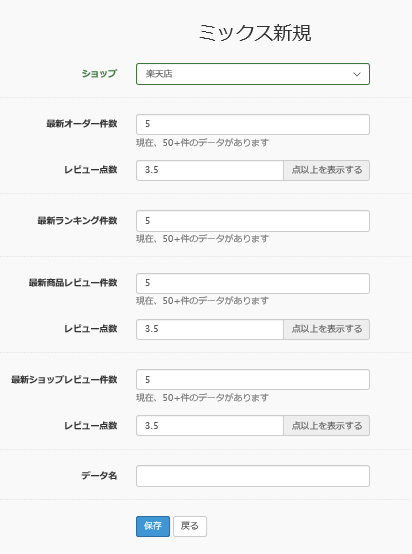Viewport: 412px width, 554px height.
Task: Click the レビュー点数 field in the order section
Action: [210, 170]
